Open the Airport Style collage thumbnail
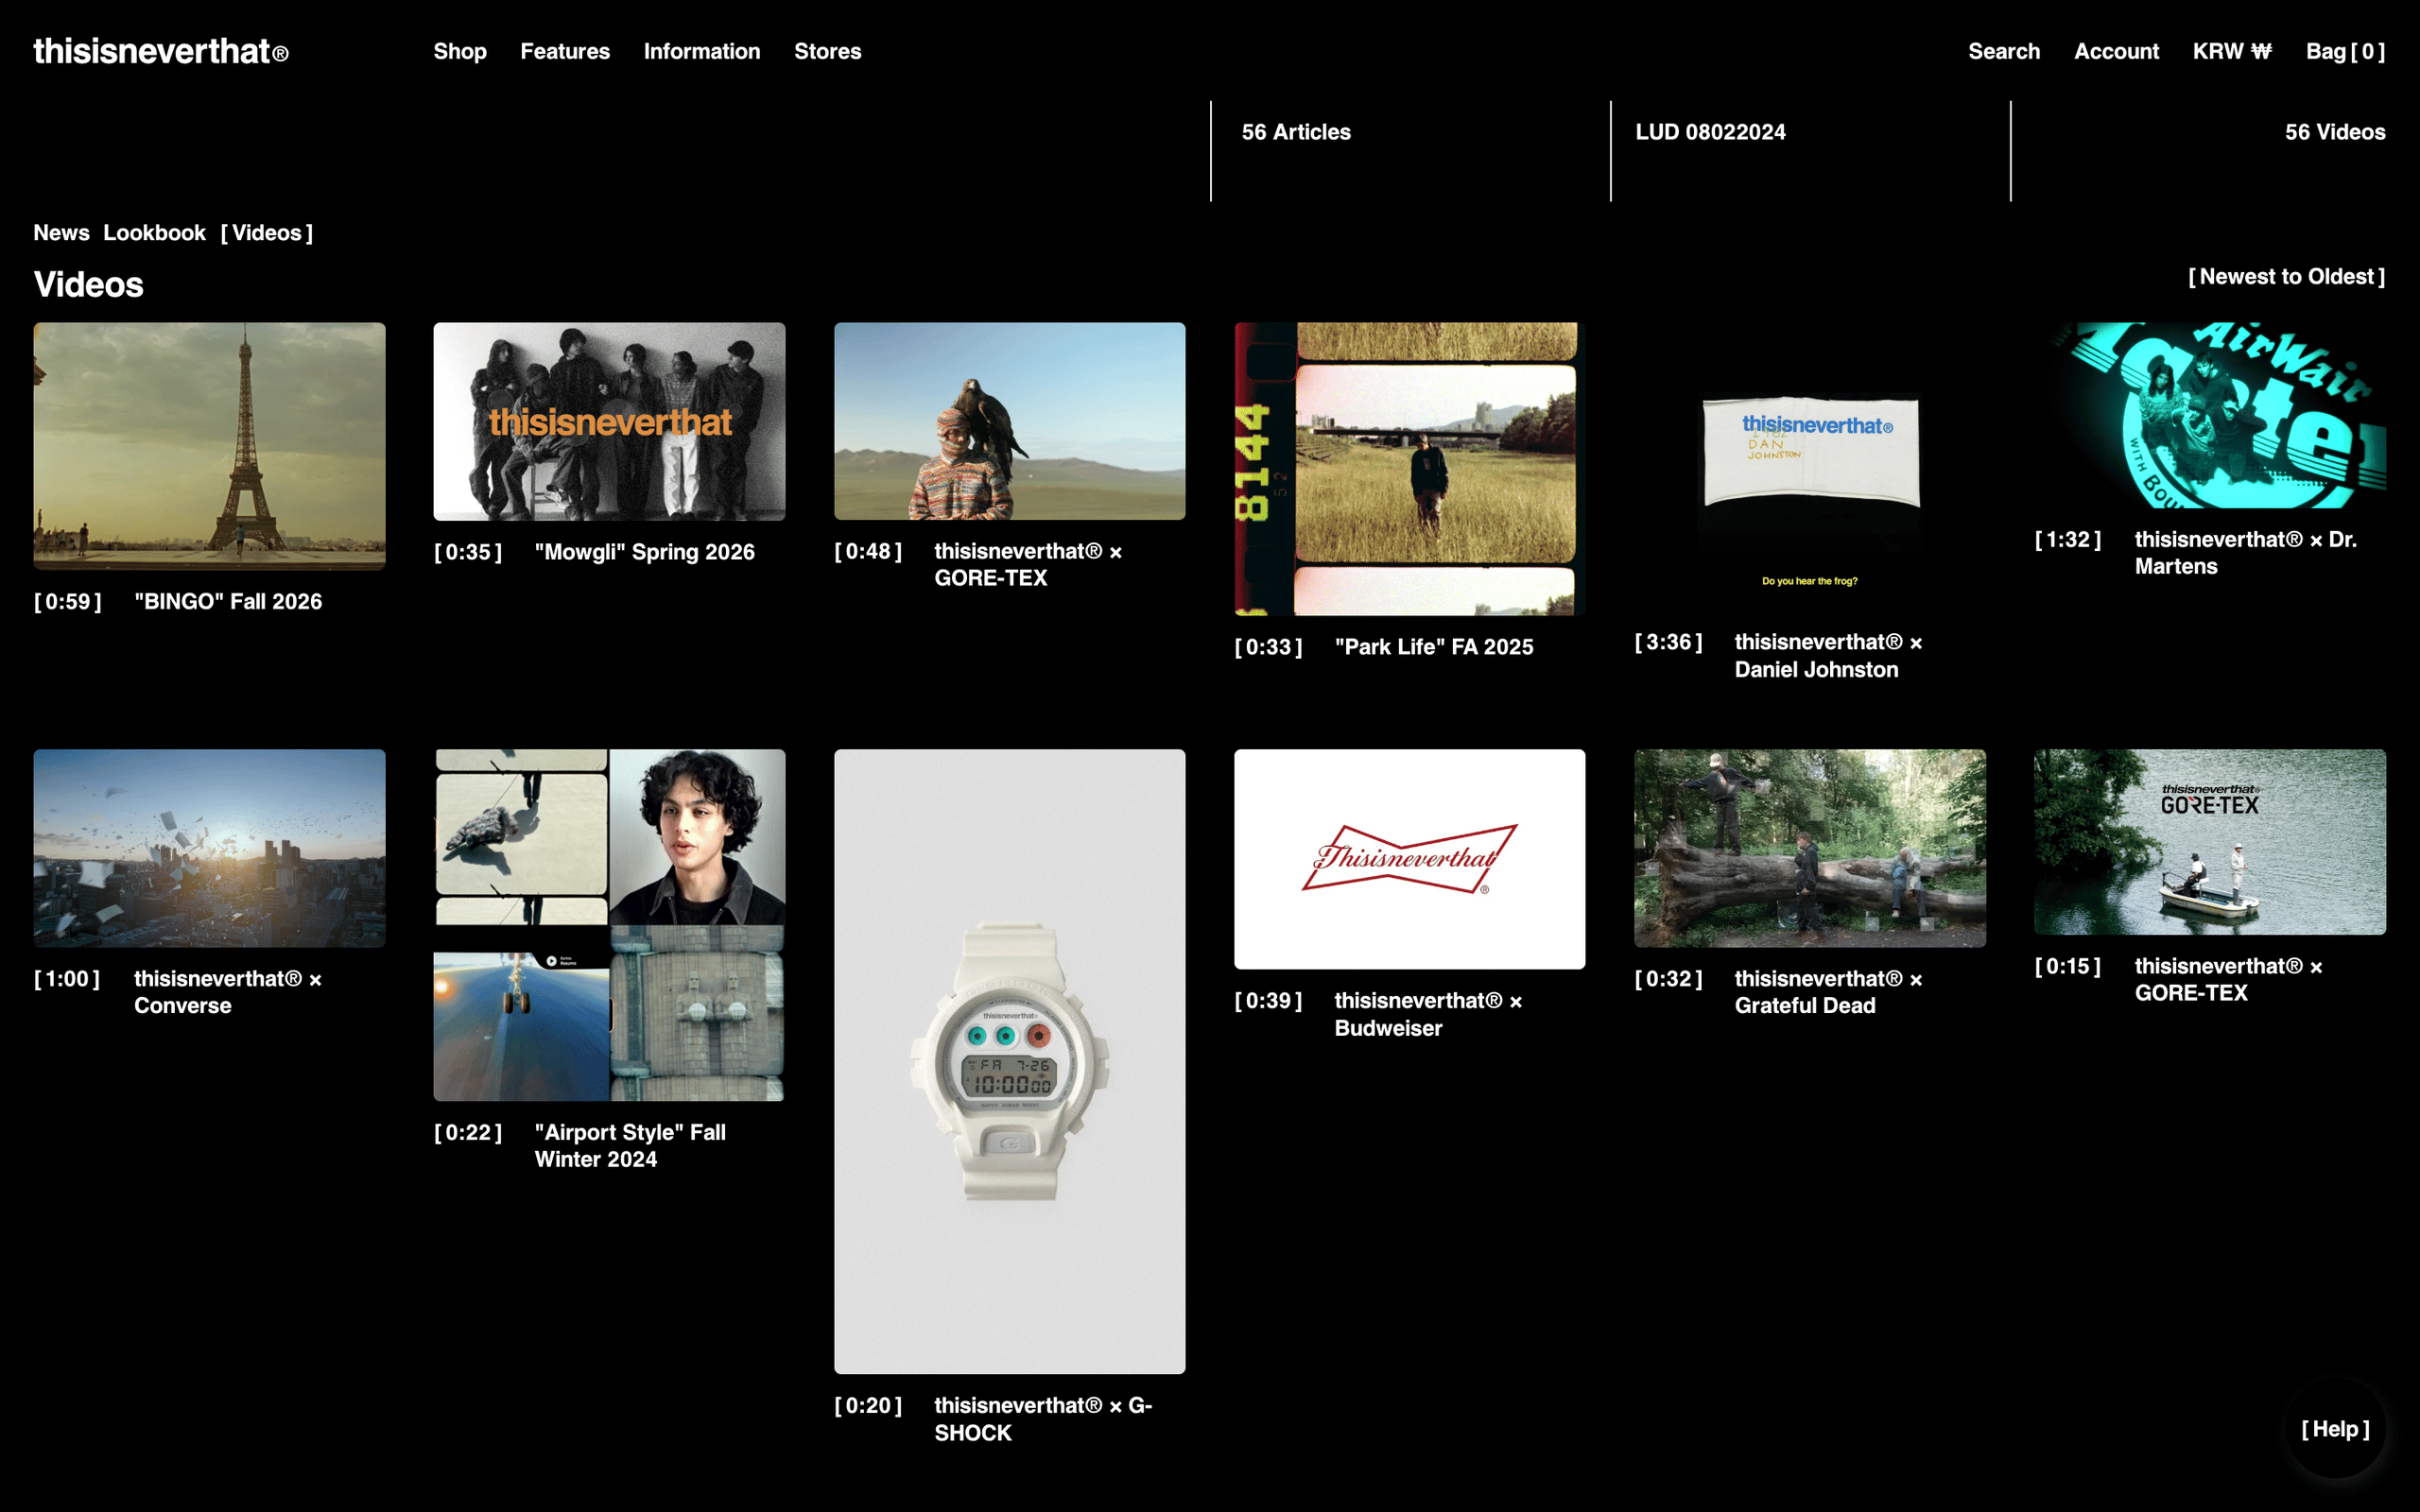Image resolution: width=2420 pixels, height=1512 pixels. click(x=609, y=925)
